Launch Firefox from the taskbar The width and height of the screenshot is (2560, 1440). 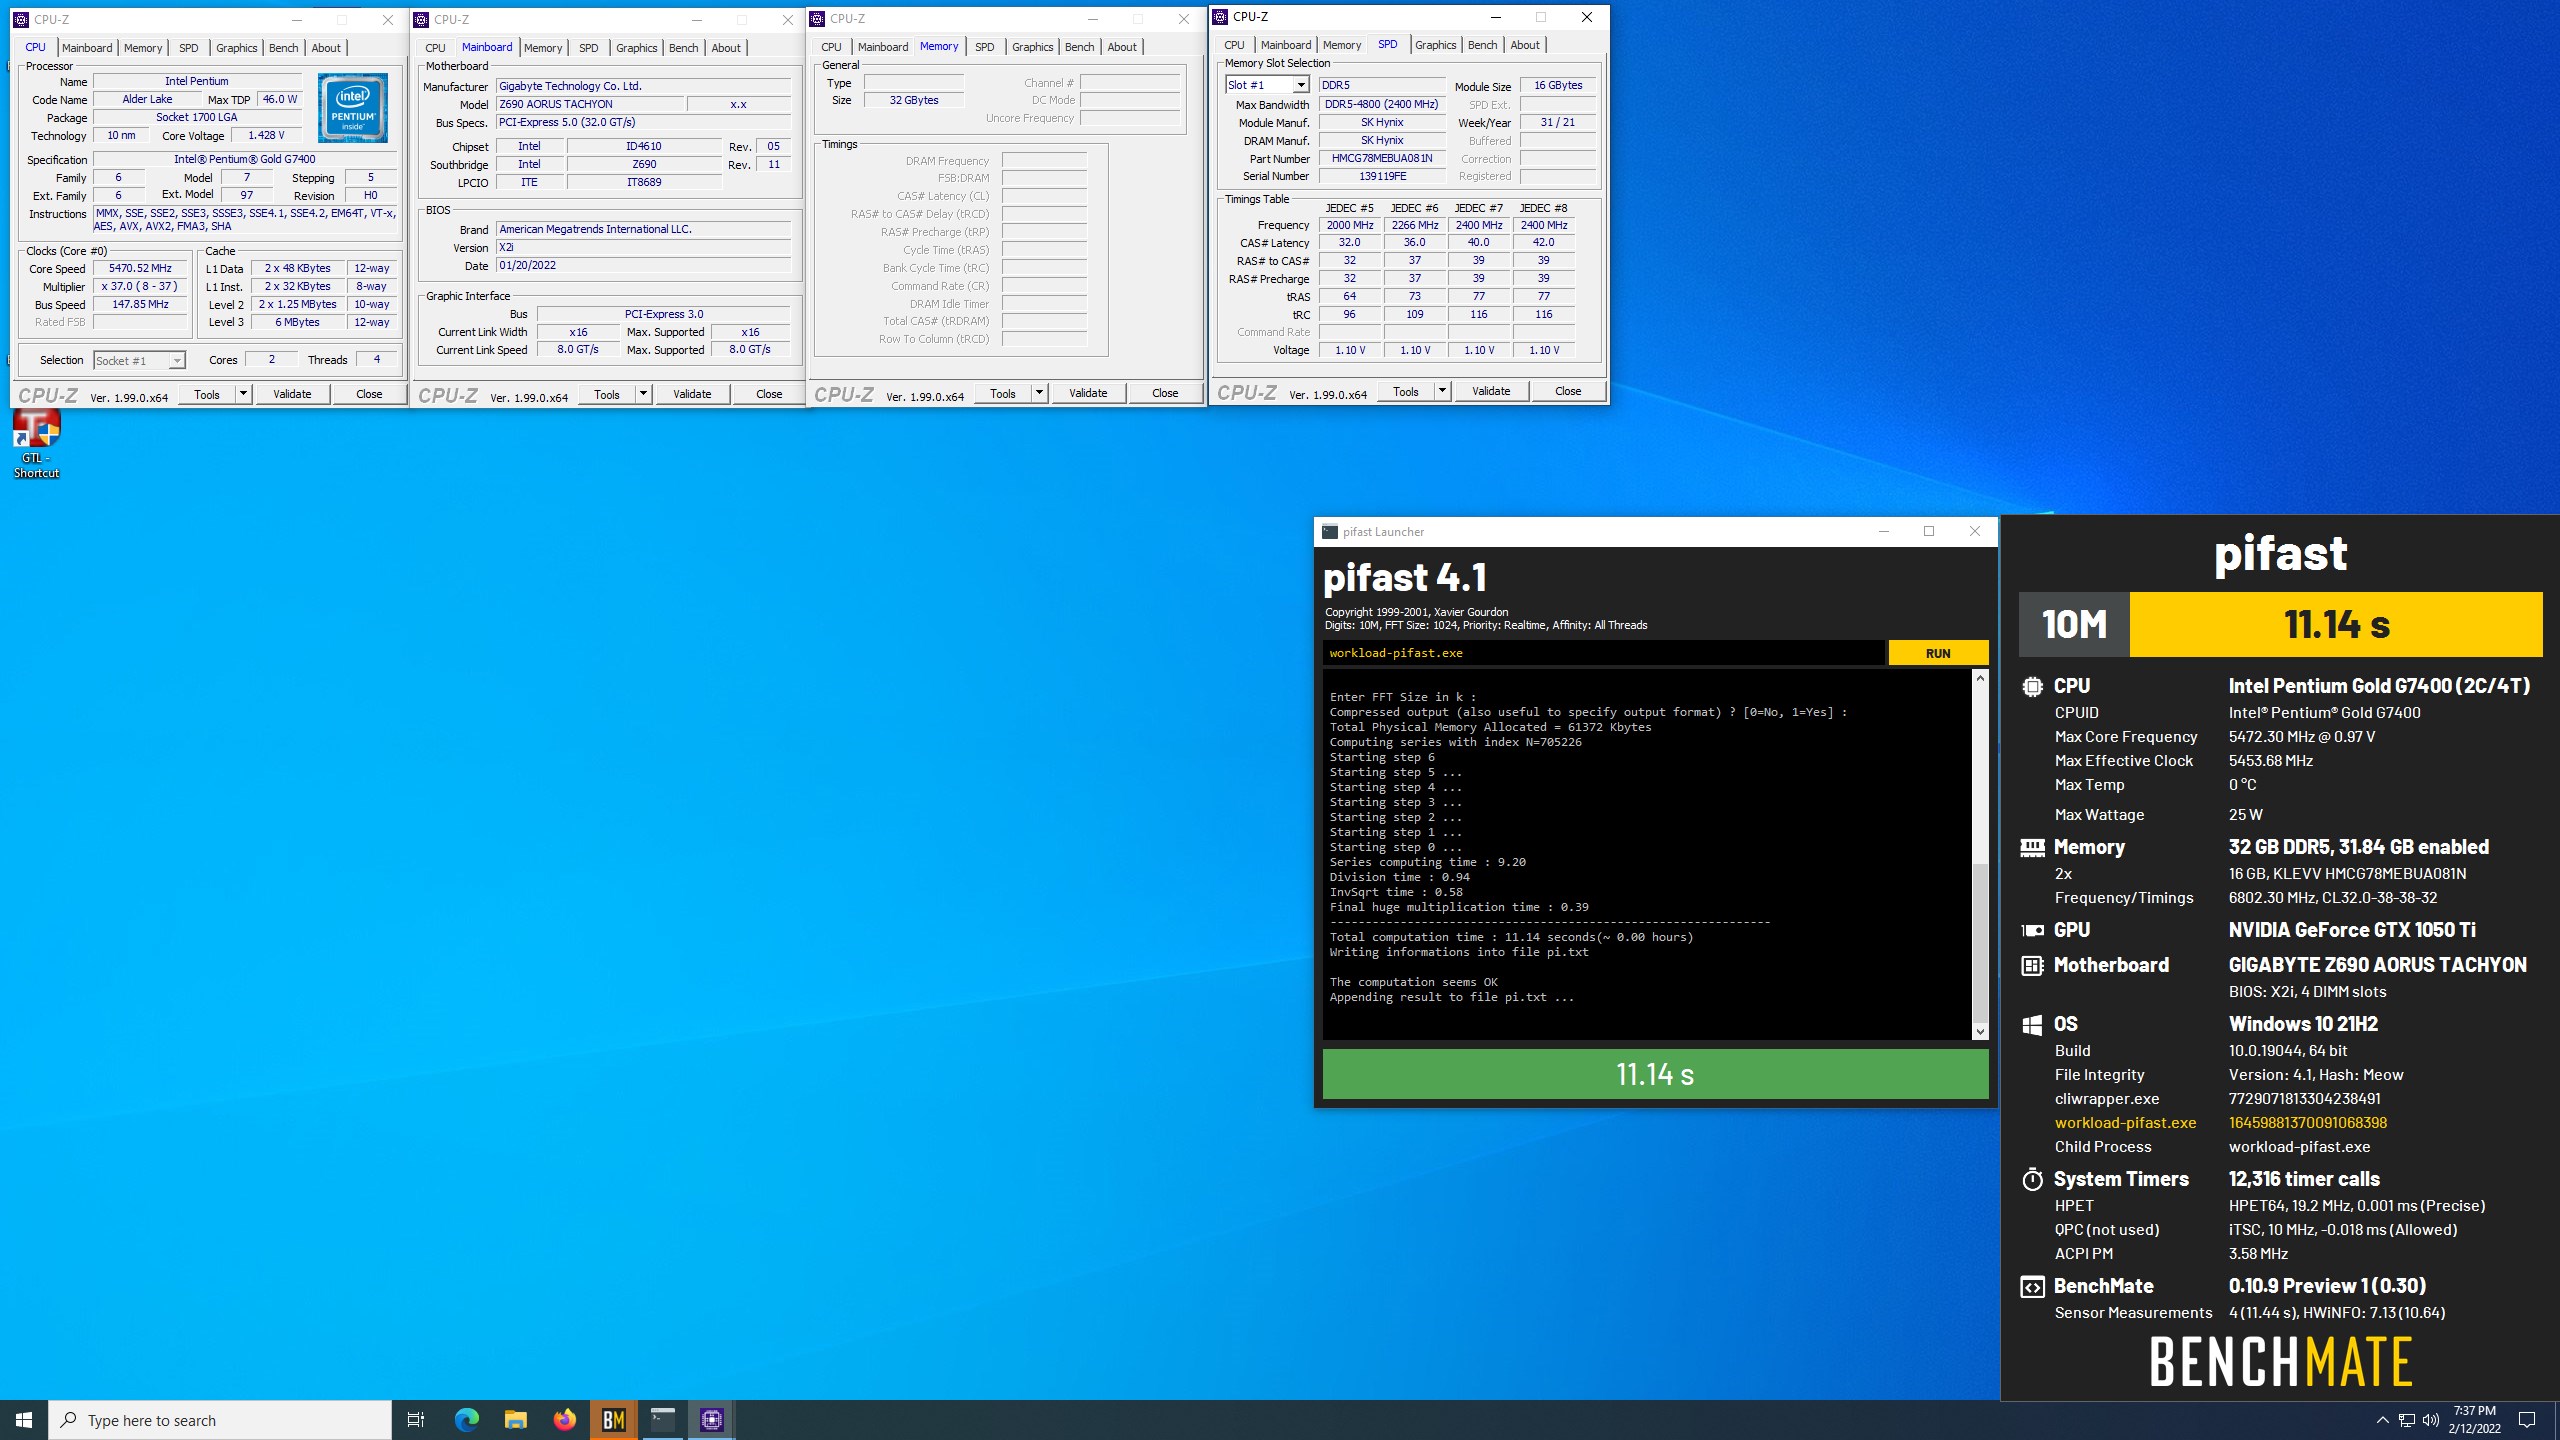point(564,1419)
